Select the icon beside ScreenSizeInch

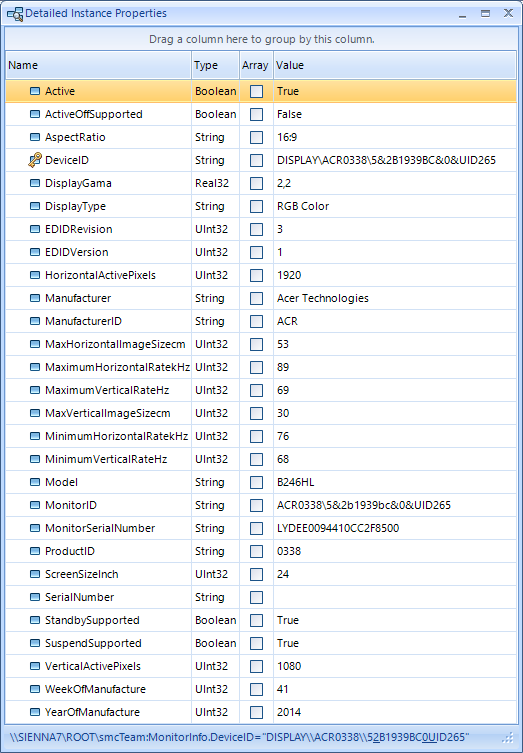coord(35,574)
